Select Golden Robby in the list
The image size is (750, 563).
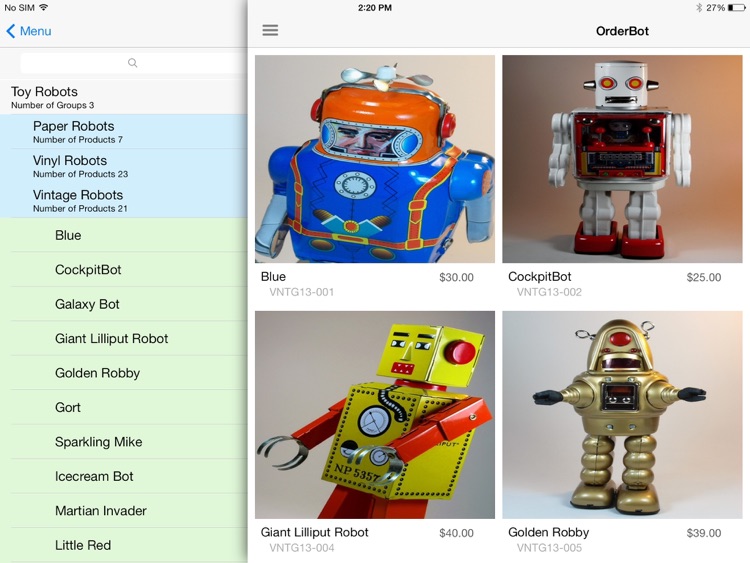[123, 373]
